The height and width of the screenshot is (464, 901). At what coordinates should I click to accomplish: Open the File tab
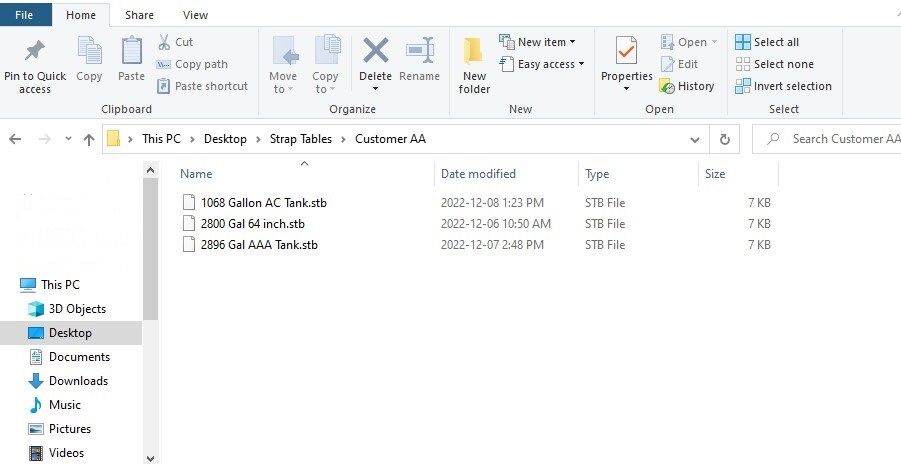[24, 15]
